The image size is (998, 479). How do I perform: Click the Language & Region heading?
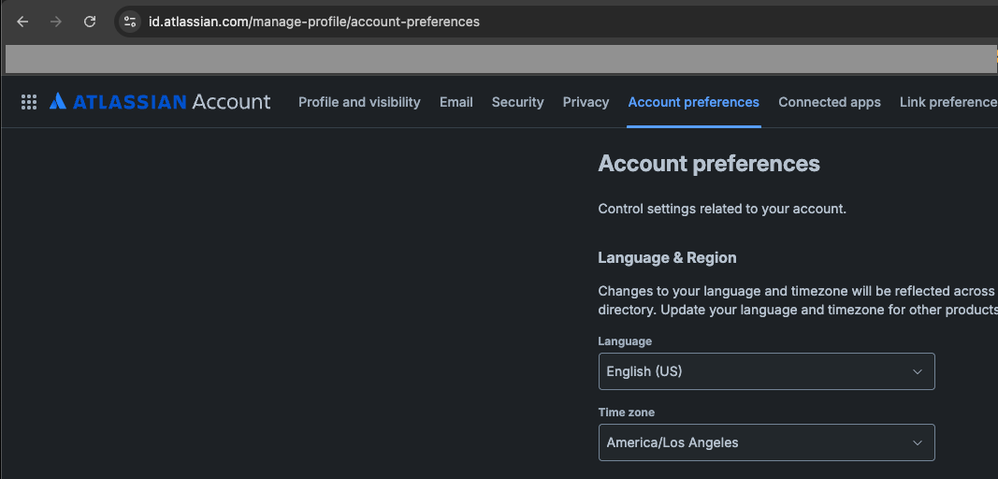click(x=667, y=258)
